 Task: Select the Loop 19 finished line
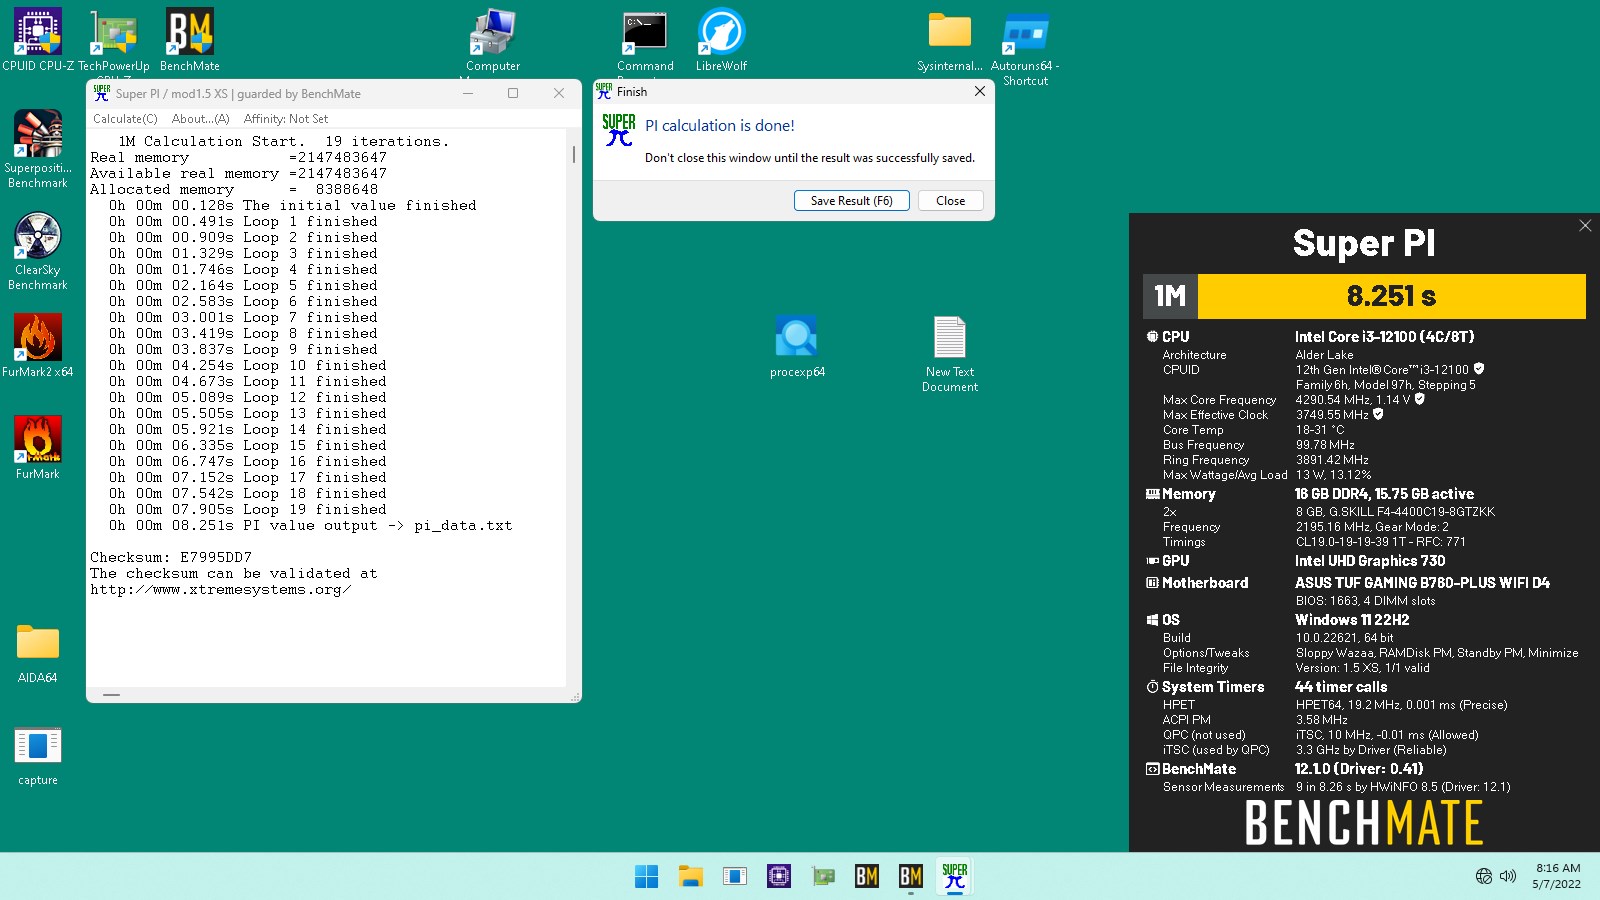pos(247,510)
